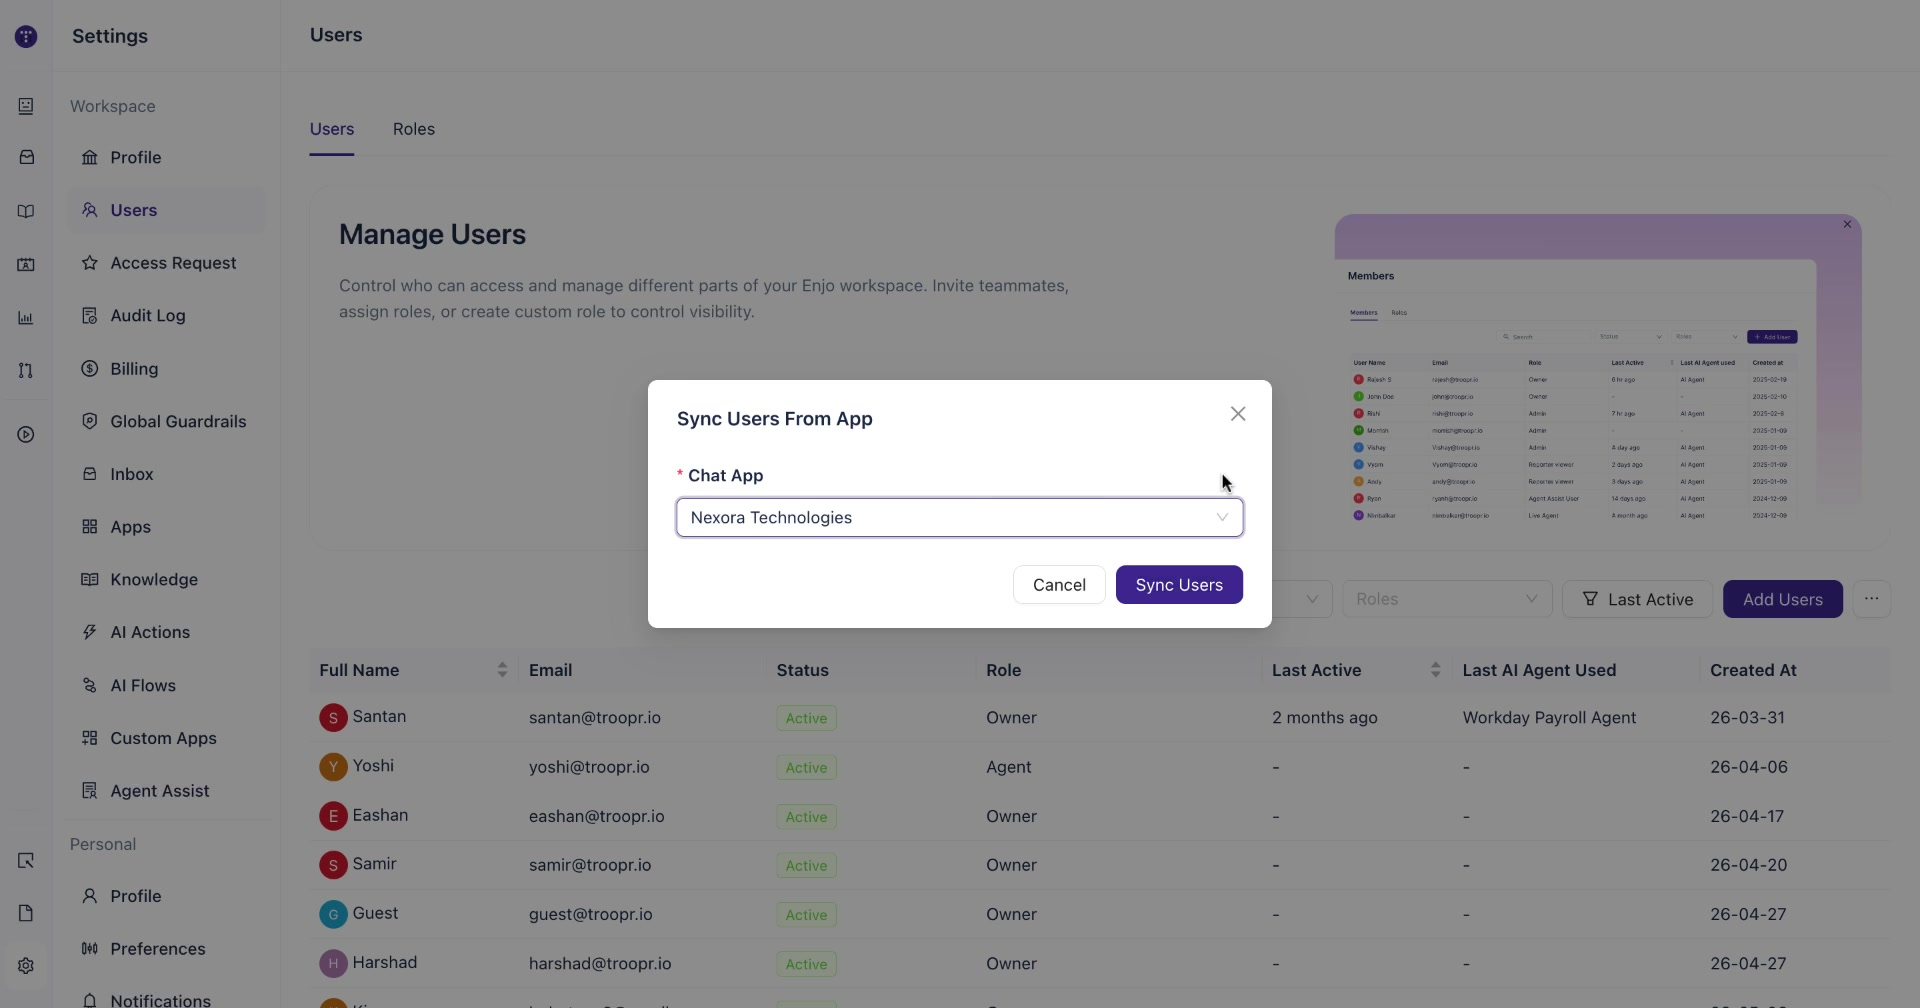
Task: Sort by Full Name column
Action: point(502,670)
